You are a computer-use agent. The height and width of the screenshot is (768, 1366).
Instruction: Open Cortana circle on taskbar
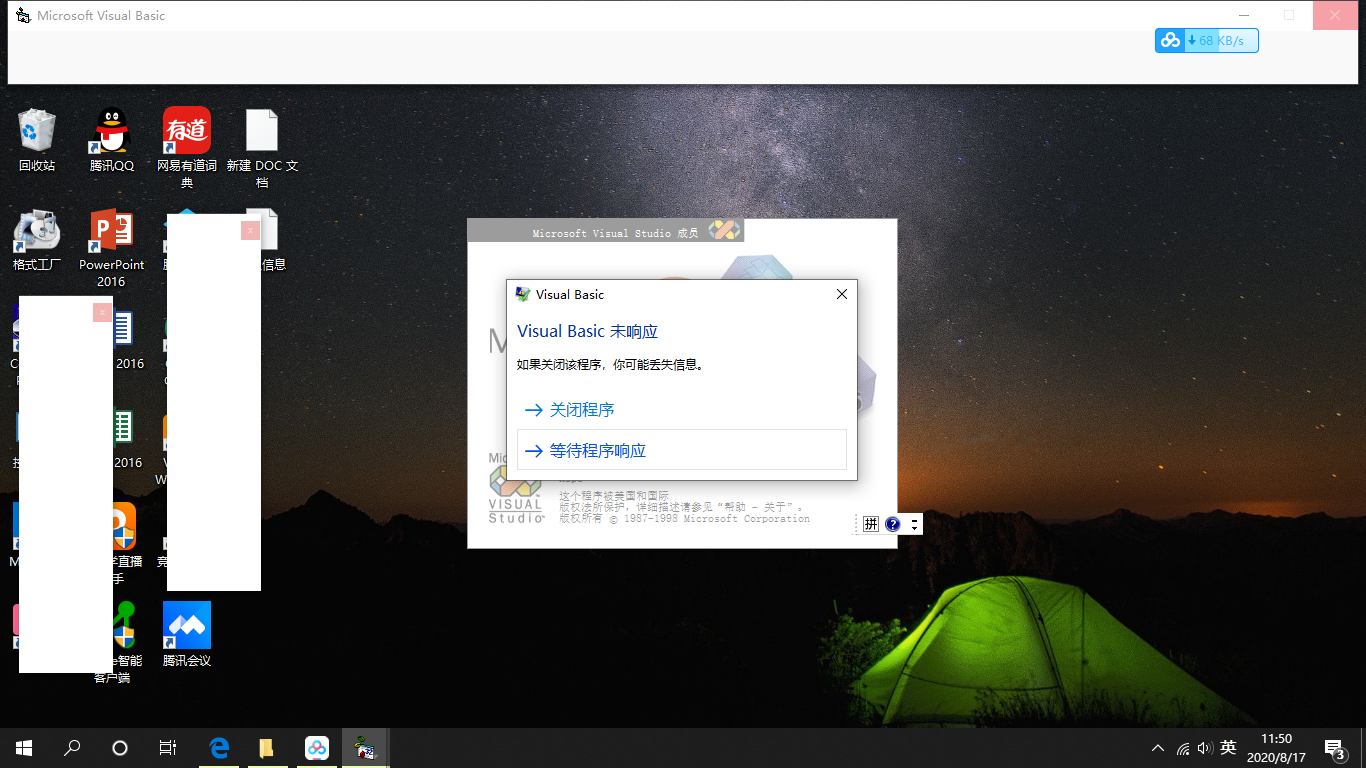tap(120, 747)
